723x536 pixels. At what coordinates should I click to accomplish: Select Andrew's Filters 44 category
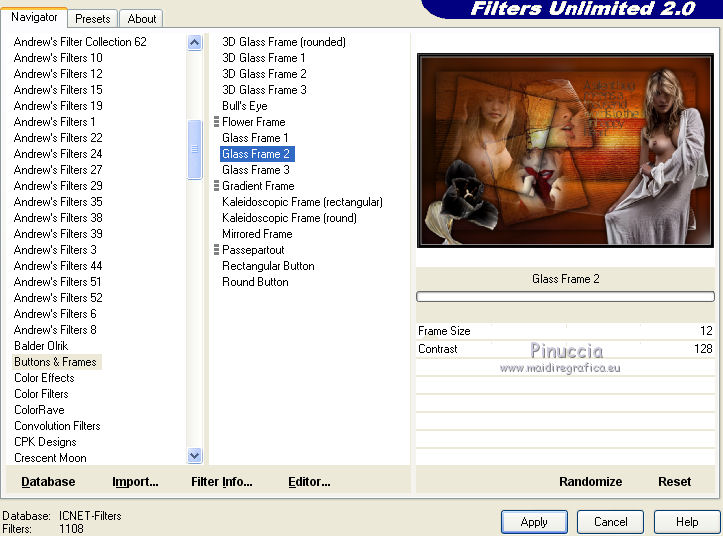(58, 266)
